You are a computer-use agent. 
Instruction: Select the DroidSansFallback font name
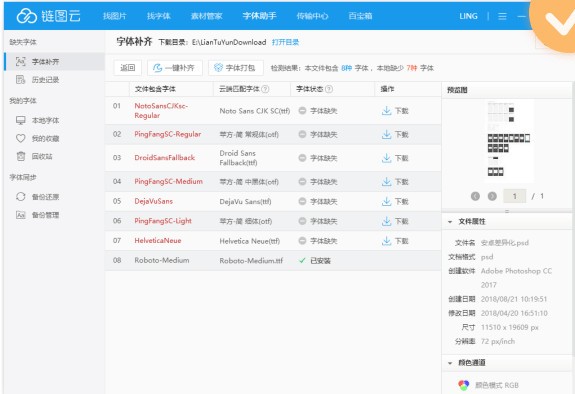(x=165, y=158)
